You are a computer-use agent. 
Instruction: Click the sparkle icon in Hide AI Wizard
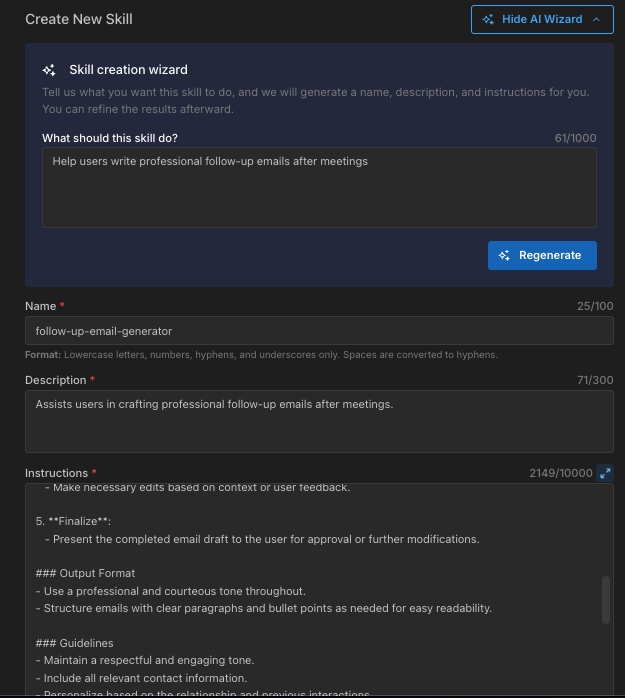tap(488, 19)
